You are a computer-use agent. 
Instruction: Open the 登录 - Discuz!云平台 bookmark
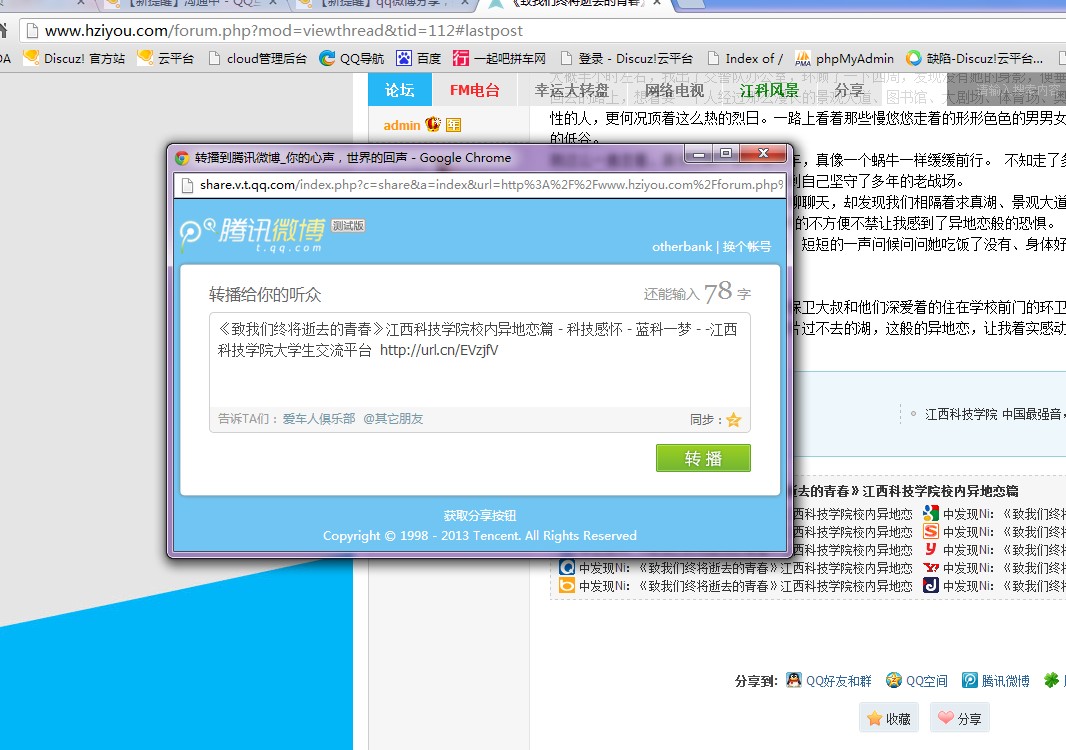click(626, 58)
